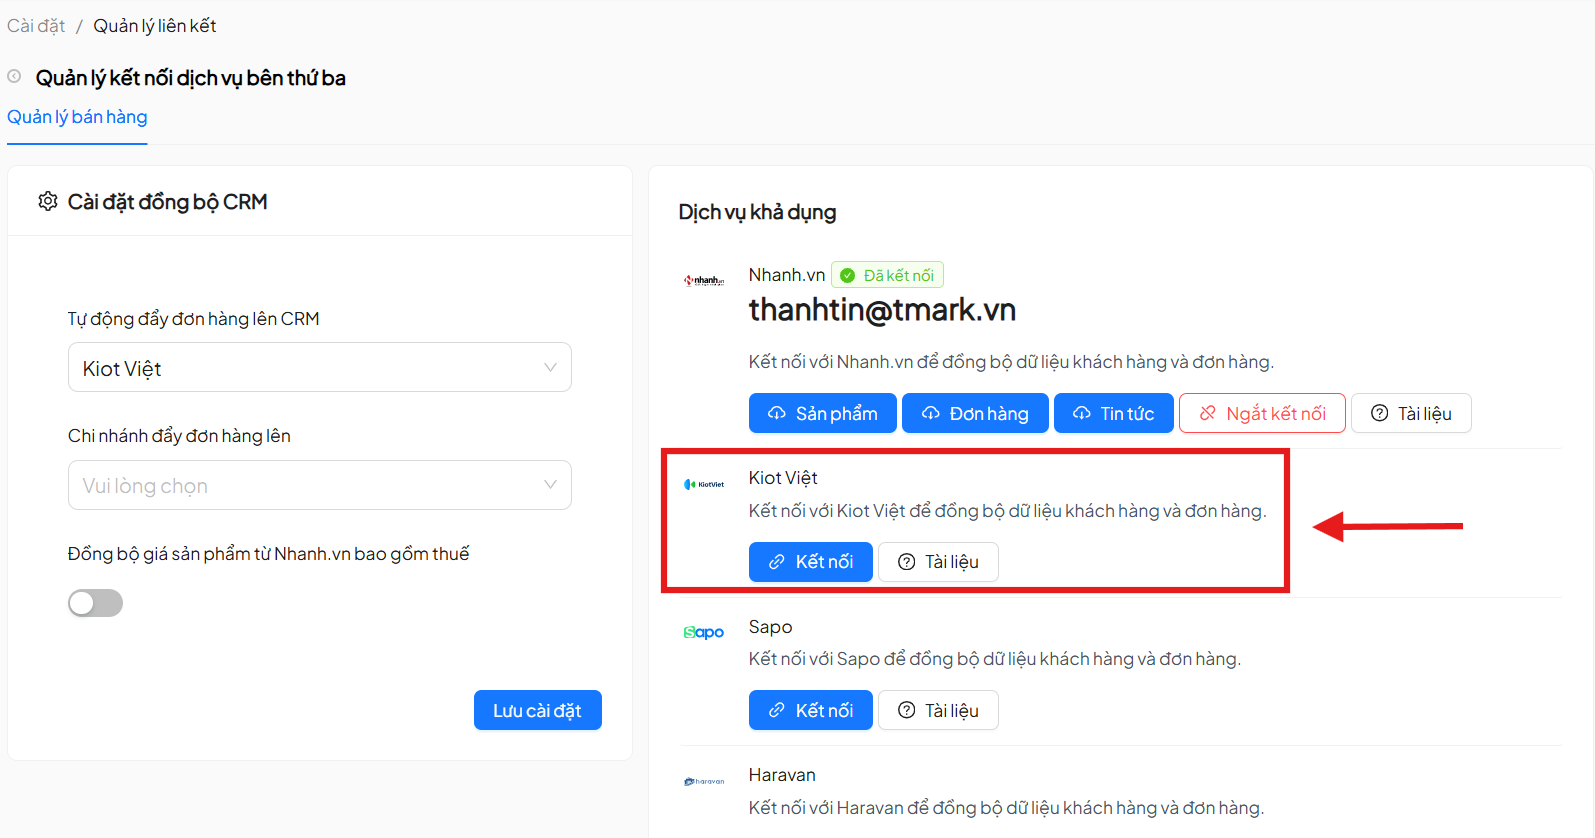Click the Quản lý liên kết breadcrumb item

(x=155, y=26)
